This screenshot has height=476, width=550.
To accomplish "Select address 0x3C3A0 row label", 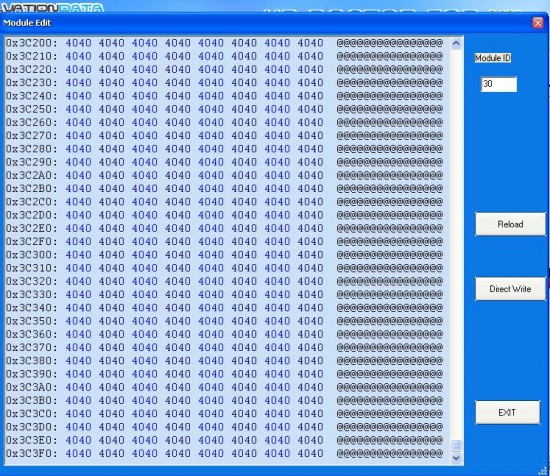I will [31, 387].
